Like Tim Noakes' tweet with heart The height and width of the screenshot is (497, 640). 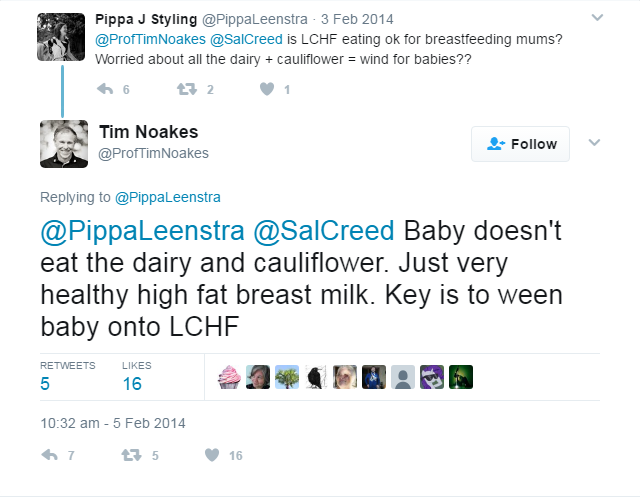211,455
